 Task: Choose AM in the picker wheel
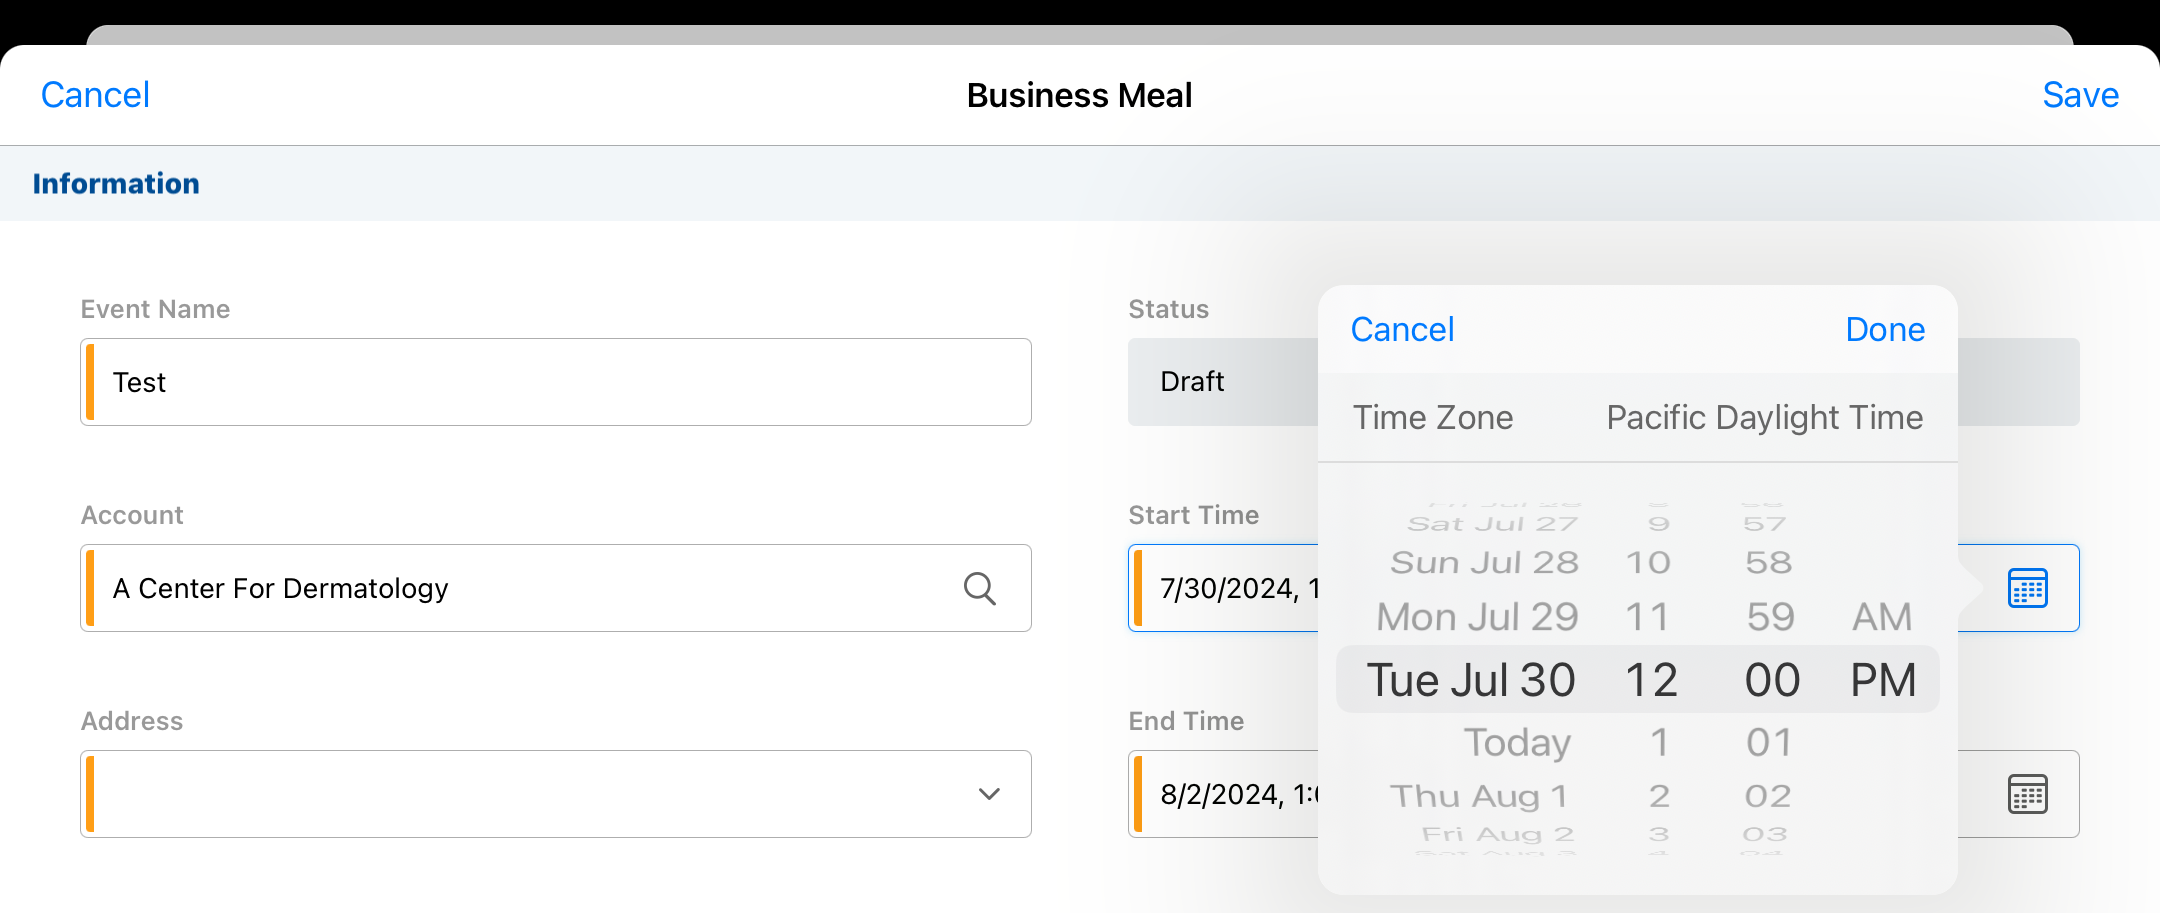click(1882, 617)
